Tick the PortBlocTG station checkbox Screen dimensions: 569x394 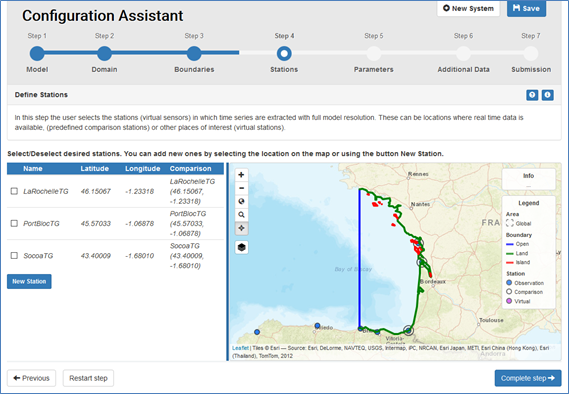(x=14, y=223)
